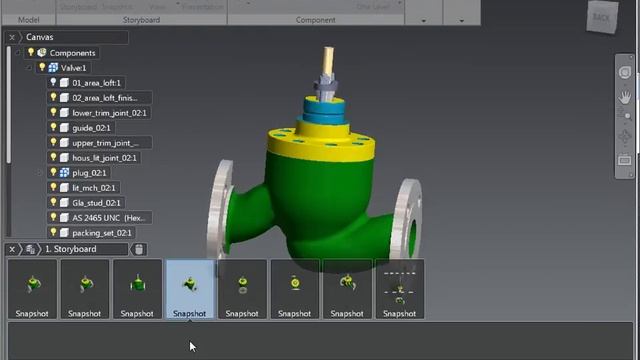Click the ViewCube BACK face
The width and height of the screenshot is (640, 360).
pos(601,18)
